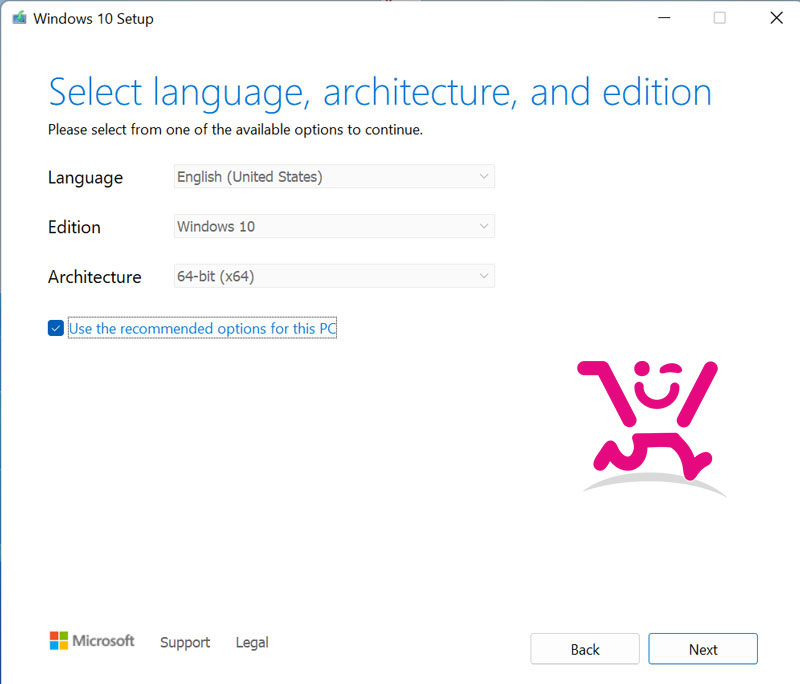The width and height of the screenshot is (800, 684).
Task: Click the Architecture field label
Action: tap(94, 276)
